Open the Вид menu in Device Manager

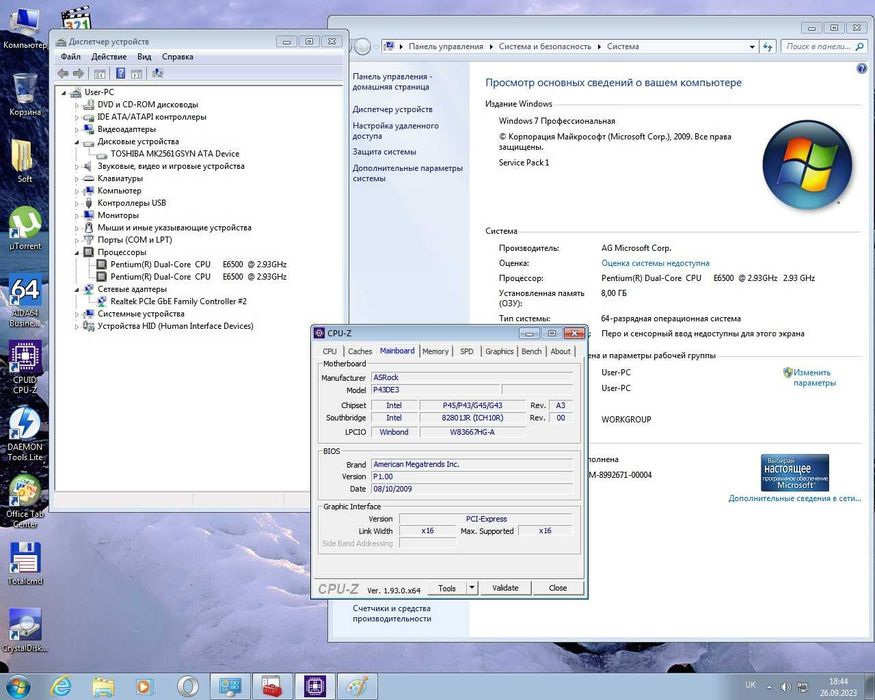(144, 56)
